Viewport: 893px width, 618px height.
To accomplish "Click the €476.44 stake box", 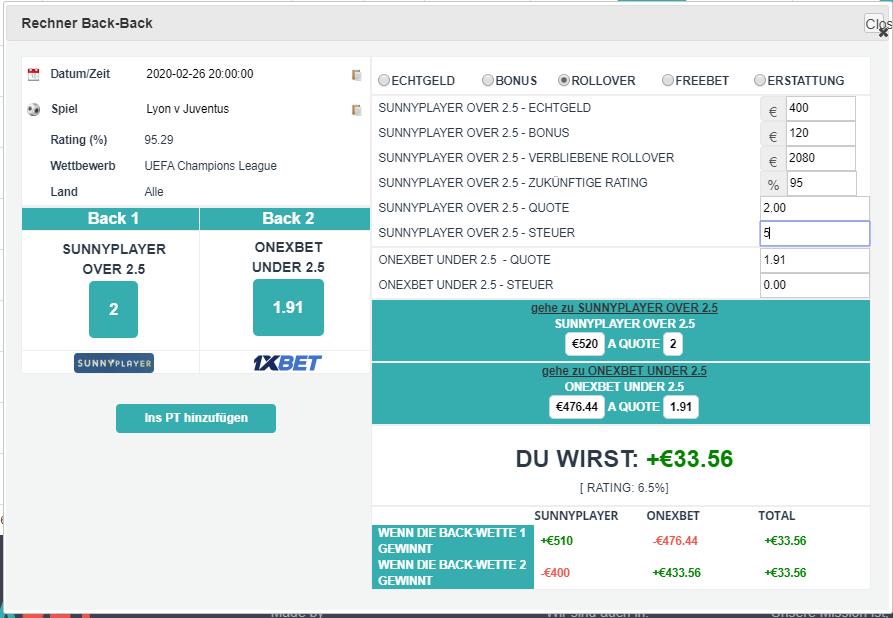I will (x=577, y=407).
